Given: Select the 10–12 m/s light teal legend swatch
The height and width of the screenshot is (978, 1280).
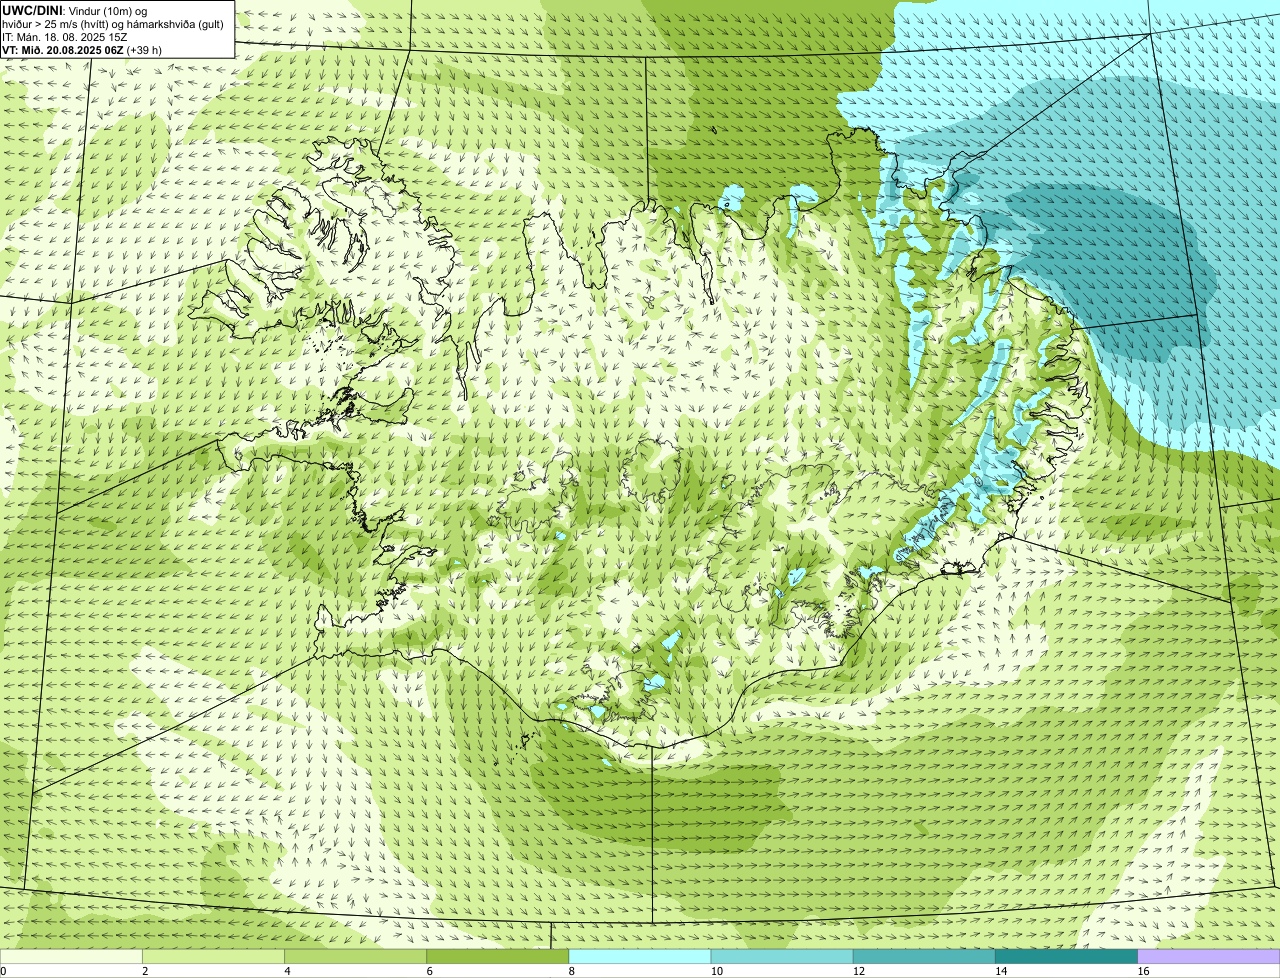Looking at the screenshot, I should 782,957.
